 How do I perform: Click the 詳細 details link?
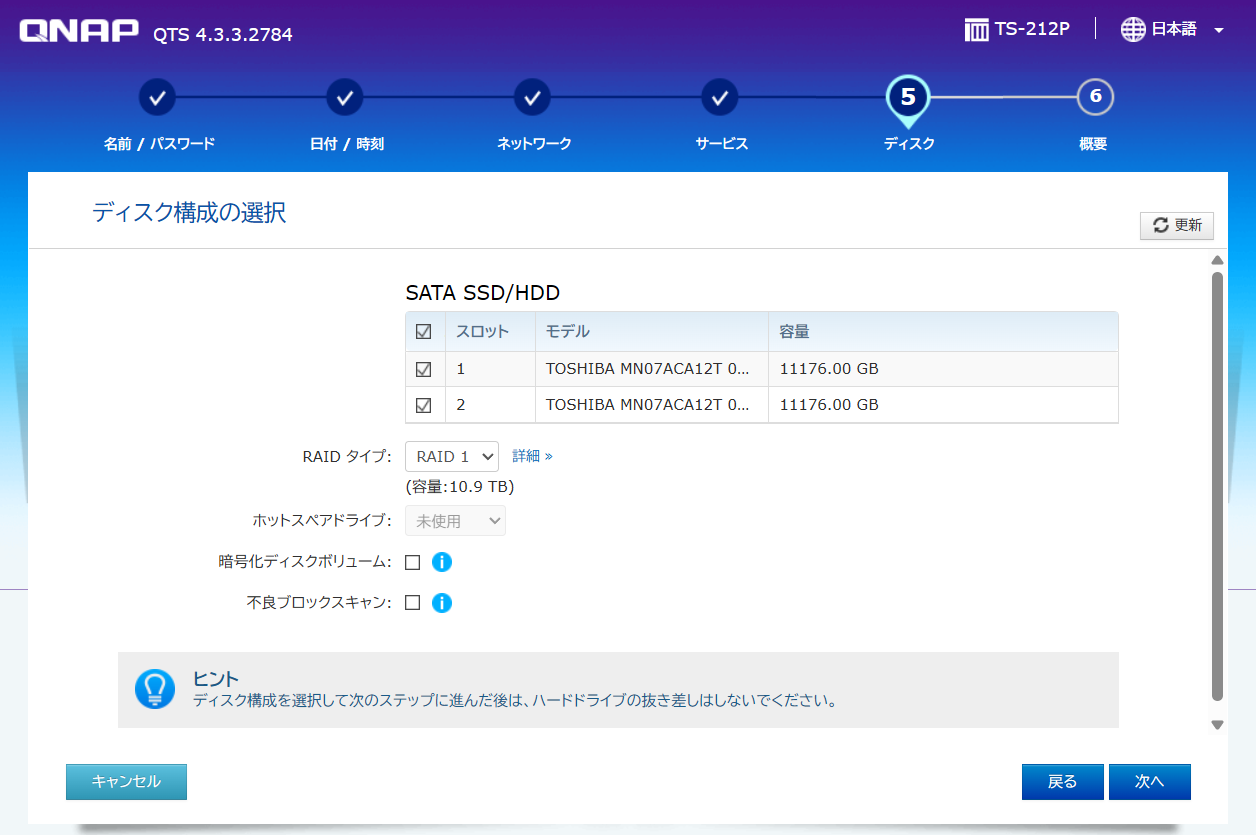532,456
